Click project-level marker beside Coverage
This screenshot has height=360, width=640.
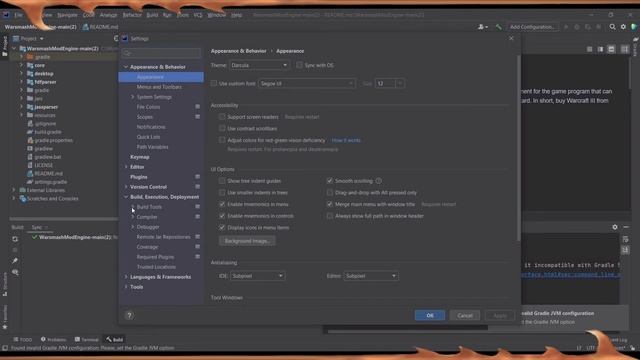click(198, 247)
